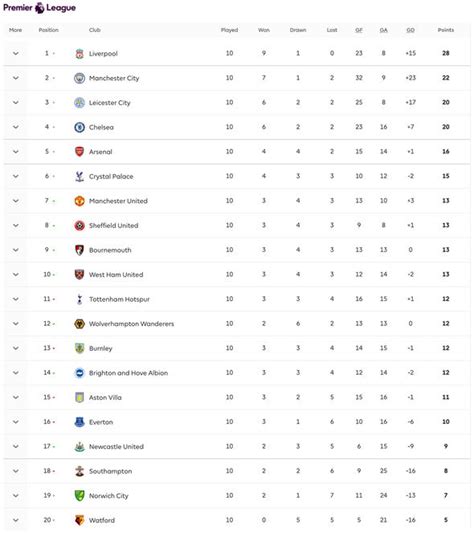This screenshot has height=533, width=474.
Task: Expand the Southampton row chevron
Action: [16, 471]
